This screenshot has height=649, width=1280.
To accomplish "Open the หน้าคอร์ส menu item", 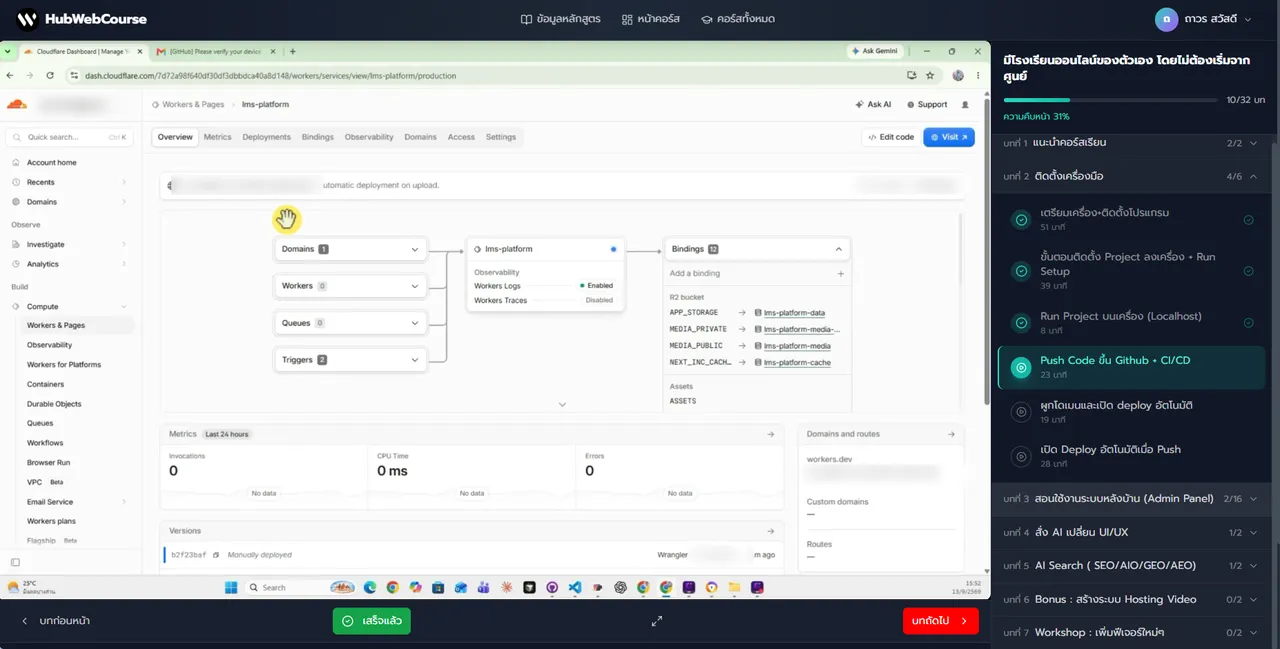I will point(650,19).
